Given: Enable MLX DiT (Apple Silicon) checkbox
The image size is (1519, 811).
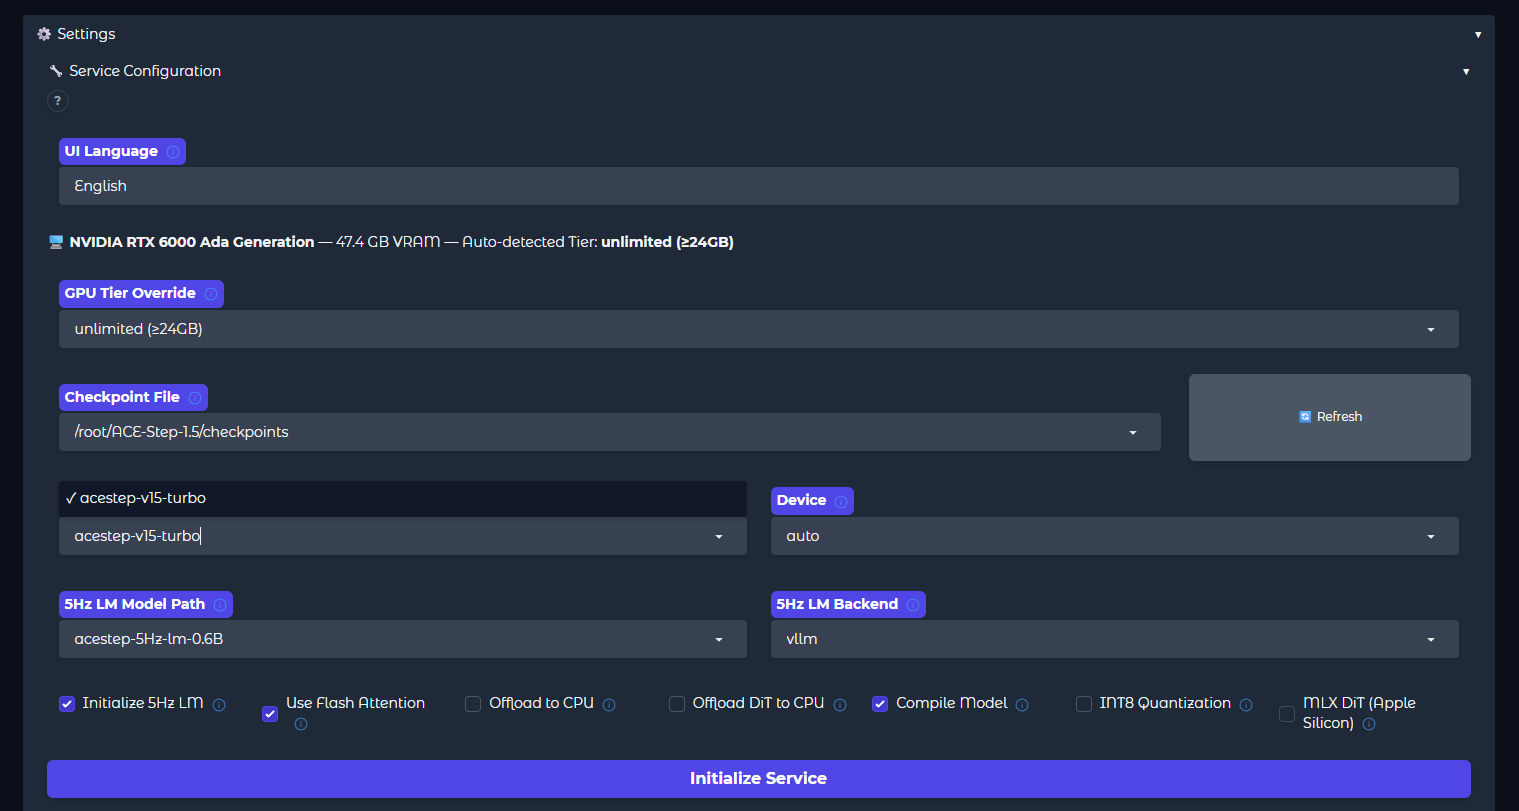Looking at the screenshot, I should click(x=1287, y=714).
